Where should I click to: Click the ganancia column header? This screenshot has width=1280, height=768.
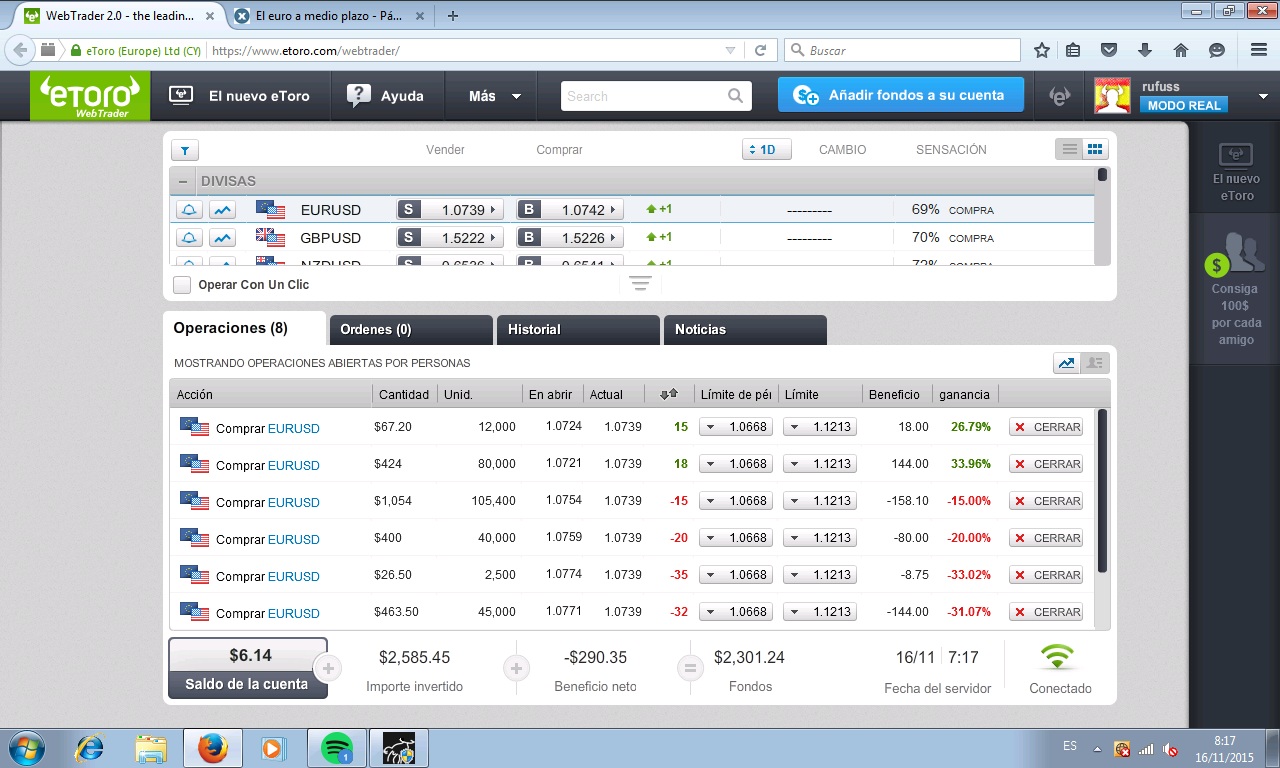point(964,394)
